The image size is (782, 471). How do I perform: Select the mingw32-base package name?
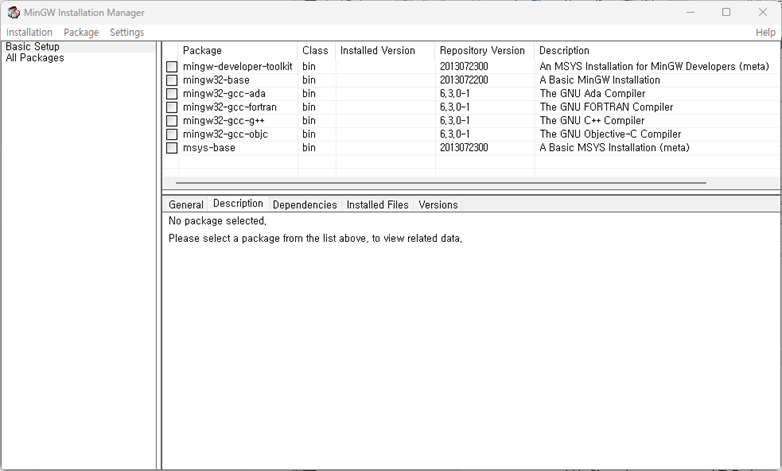216,80
